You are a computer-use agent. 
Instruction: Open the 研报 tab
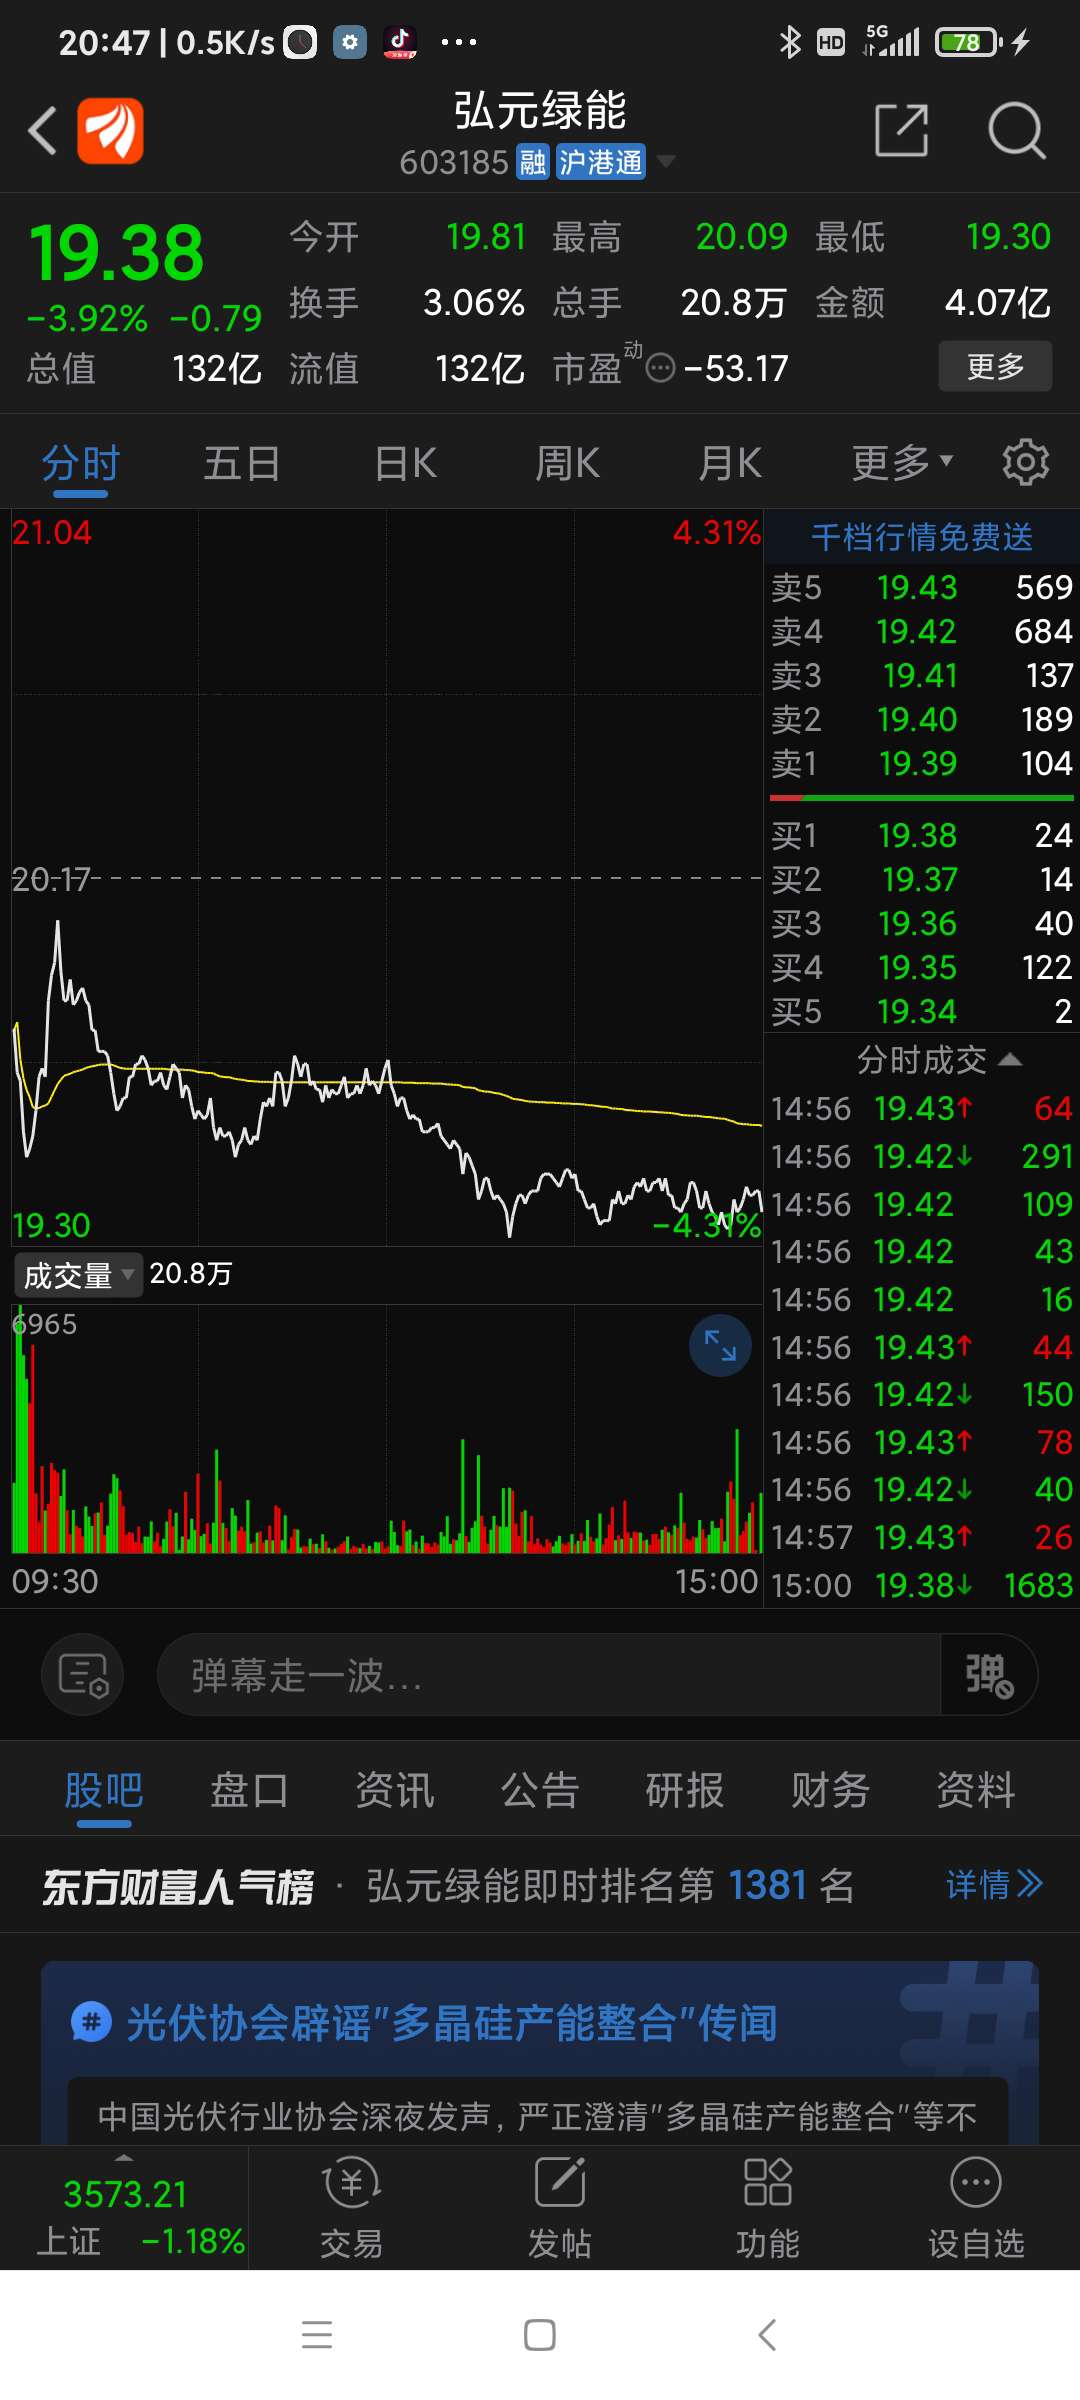coord(685,1790)
